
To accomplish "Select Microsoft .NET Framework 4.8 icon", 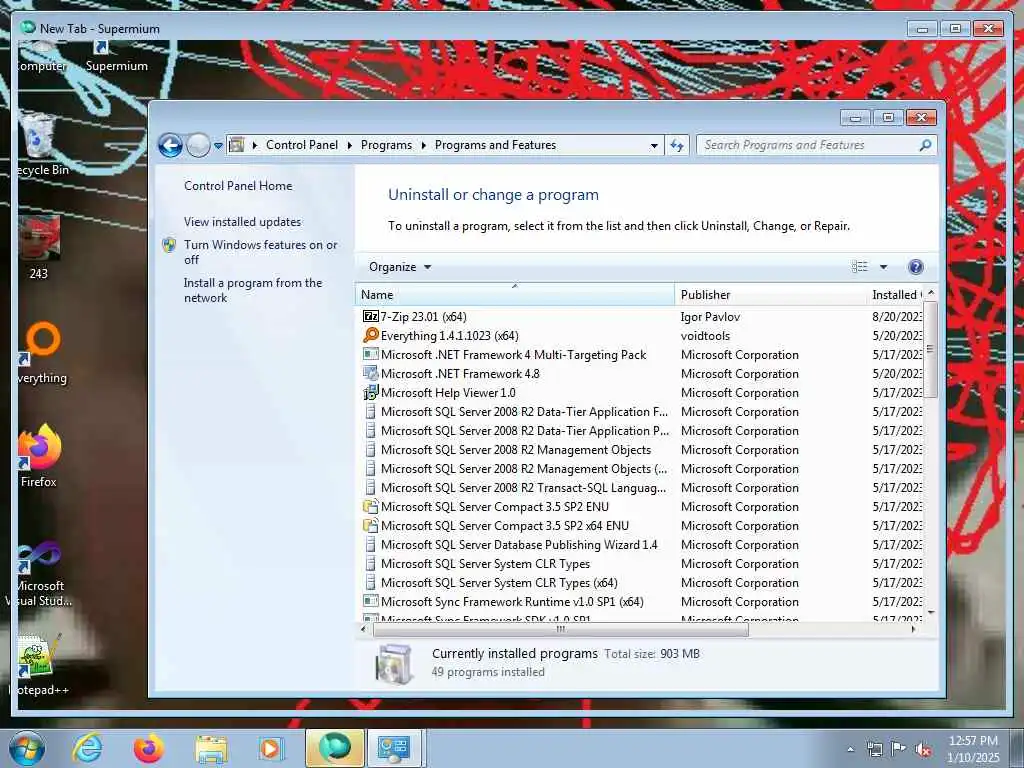I will (x=370, y=374).
